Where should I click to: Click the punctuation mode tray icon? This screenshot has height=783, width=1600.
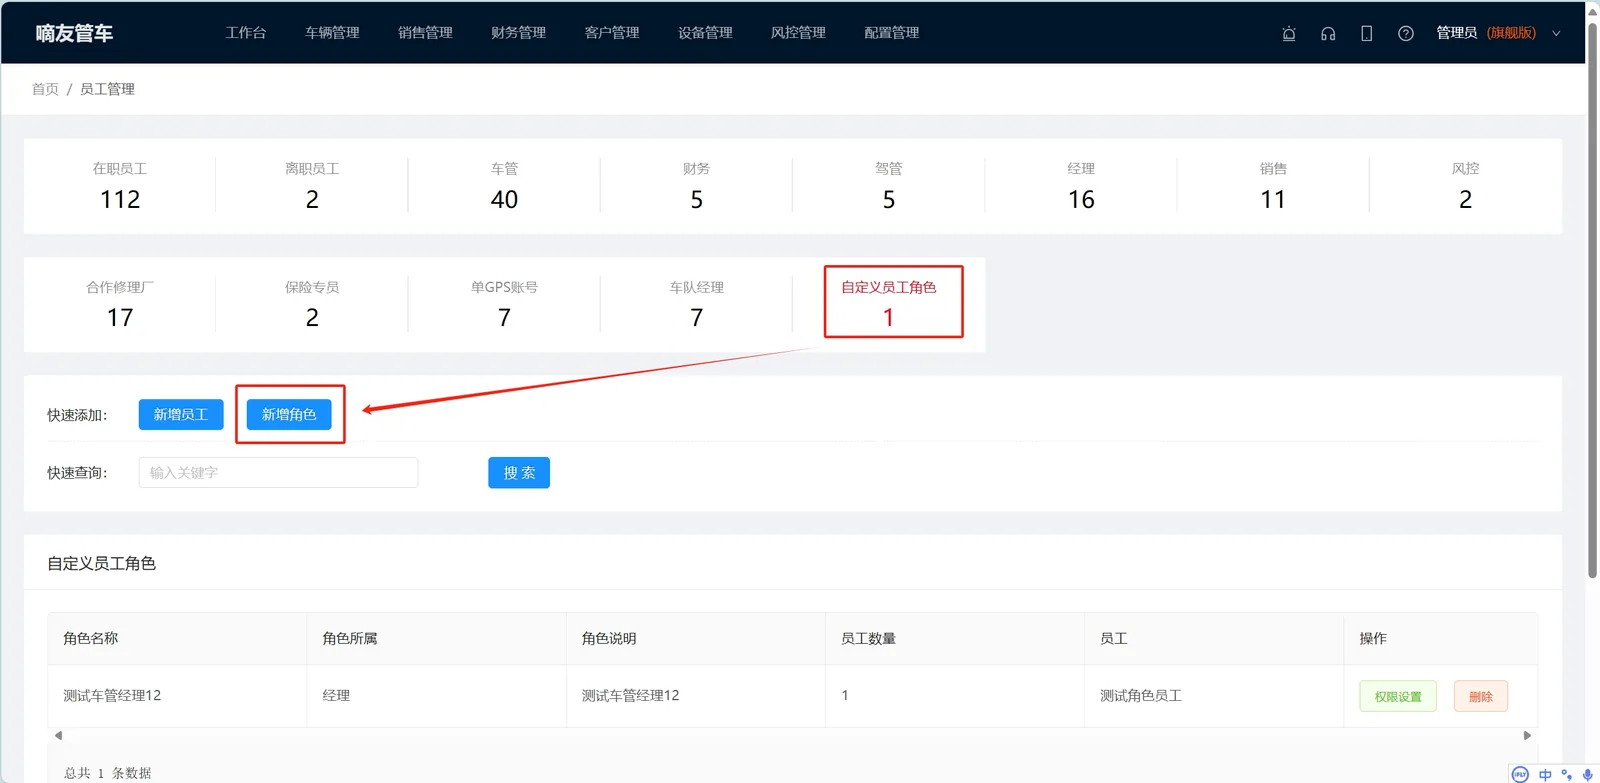pyautogui.click(x=1566, y=774)
